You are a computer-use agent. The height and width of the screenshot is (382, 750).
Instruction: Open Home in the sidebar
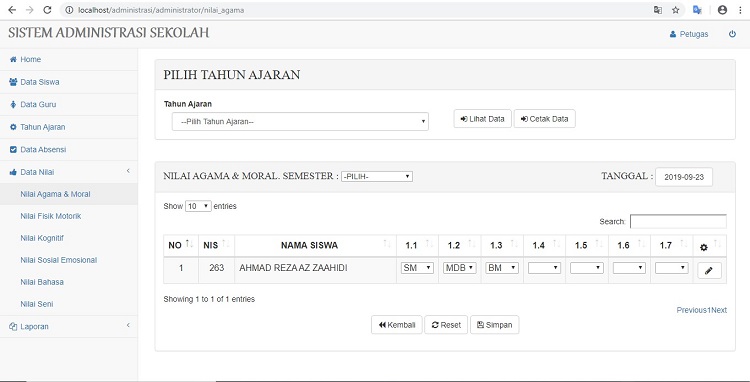[x=69, y=59]
